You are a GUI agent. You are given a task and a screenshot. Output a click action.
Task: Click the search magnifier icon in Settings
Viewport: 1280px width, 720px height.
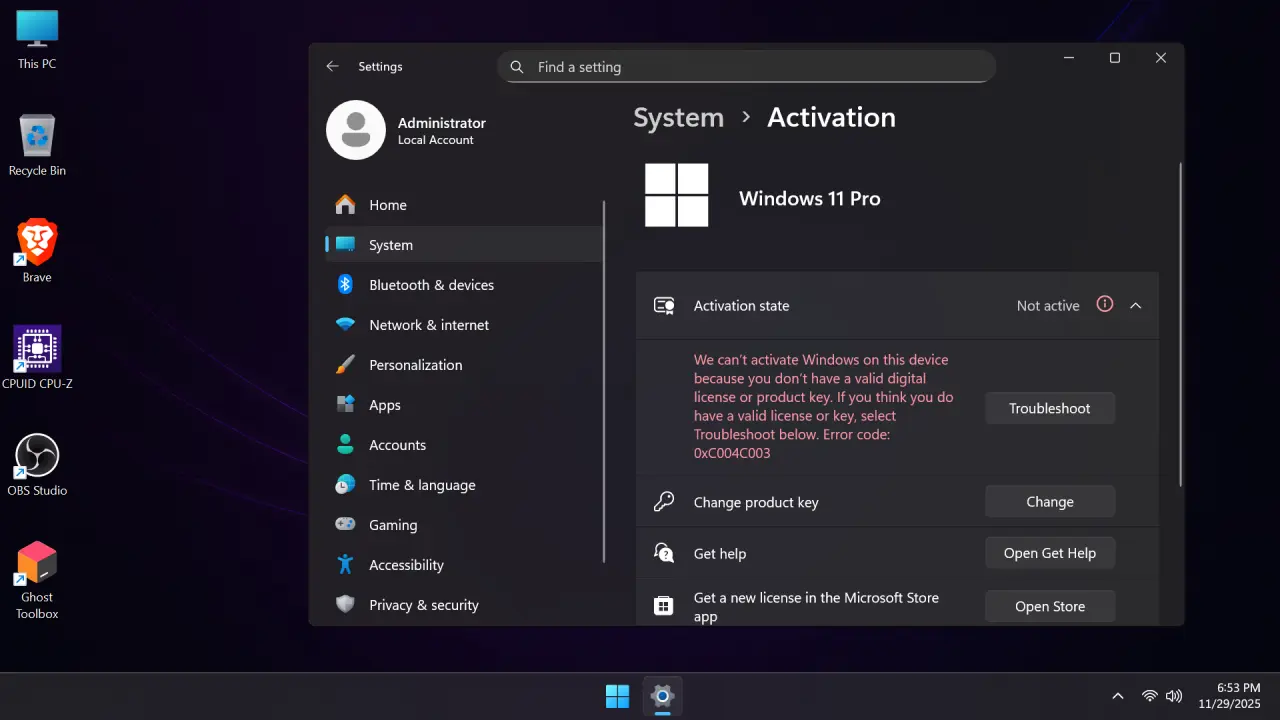[517, 67]
